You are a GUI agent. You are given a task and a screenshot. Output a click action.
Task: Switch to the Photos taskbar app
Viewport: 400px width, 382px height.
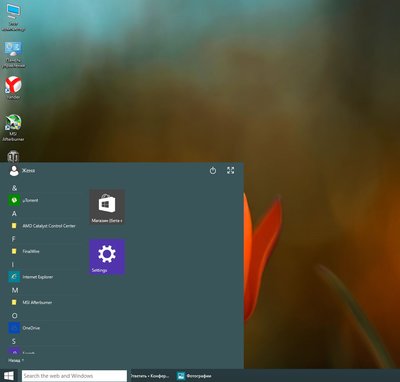[x=195, y=376]
